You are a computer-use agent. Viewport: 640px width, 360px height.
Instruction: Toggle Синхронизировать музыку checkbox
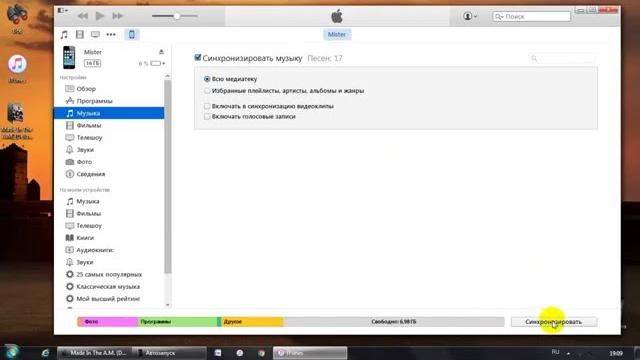(198, 58)
